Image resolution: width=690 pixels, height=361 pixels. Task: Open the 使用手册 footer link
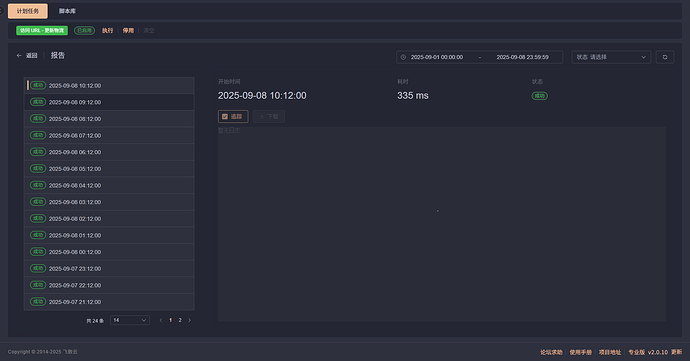coord(580,352)
